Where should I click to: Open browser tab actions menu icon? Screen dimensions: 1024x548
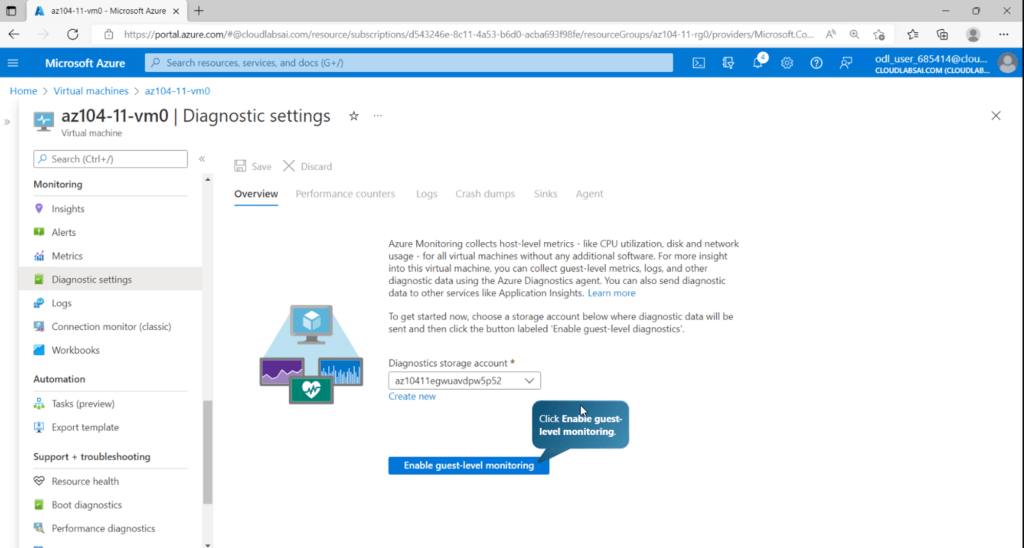pos(11,11)
